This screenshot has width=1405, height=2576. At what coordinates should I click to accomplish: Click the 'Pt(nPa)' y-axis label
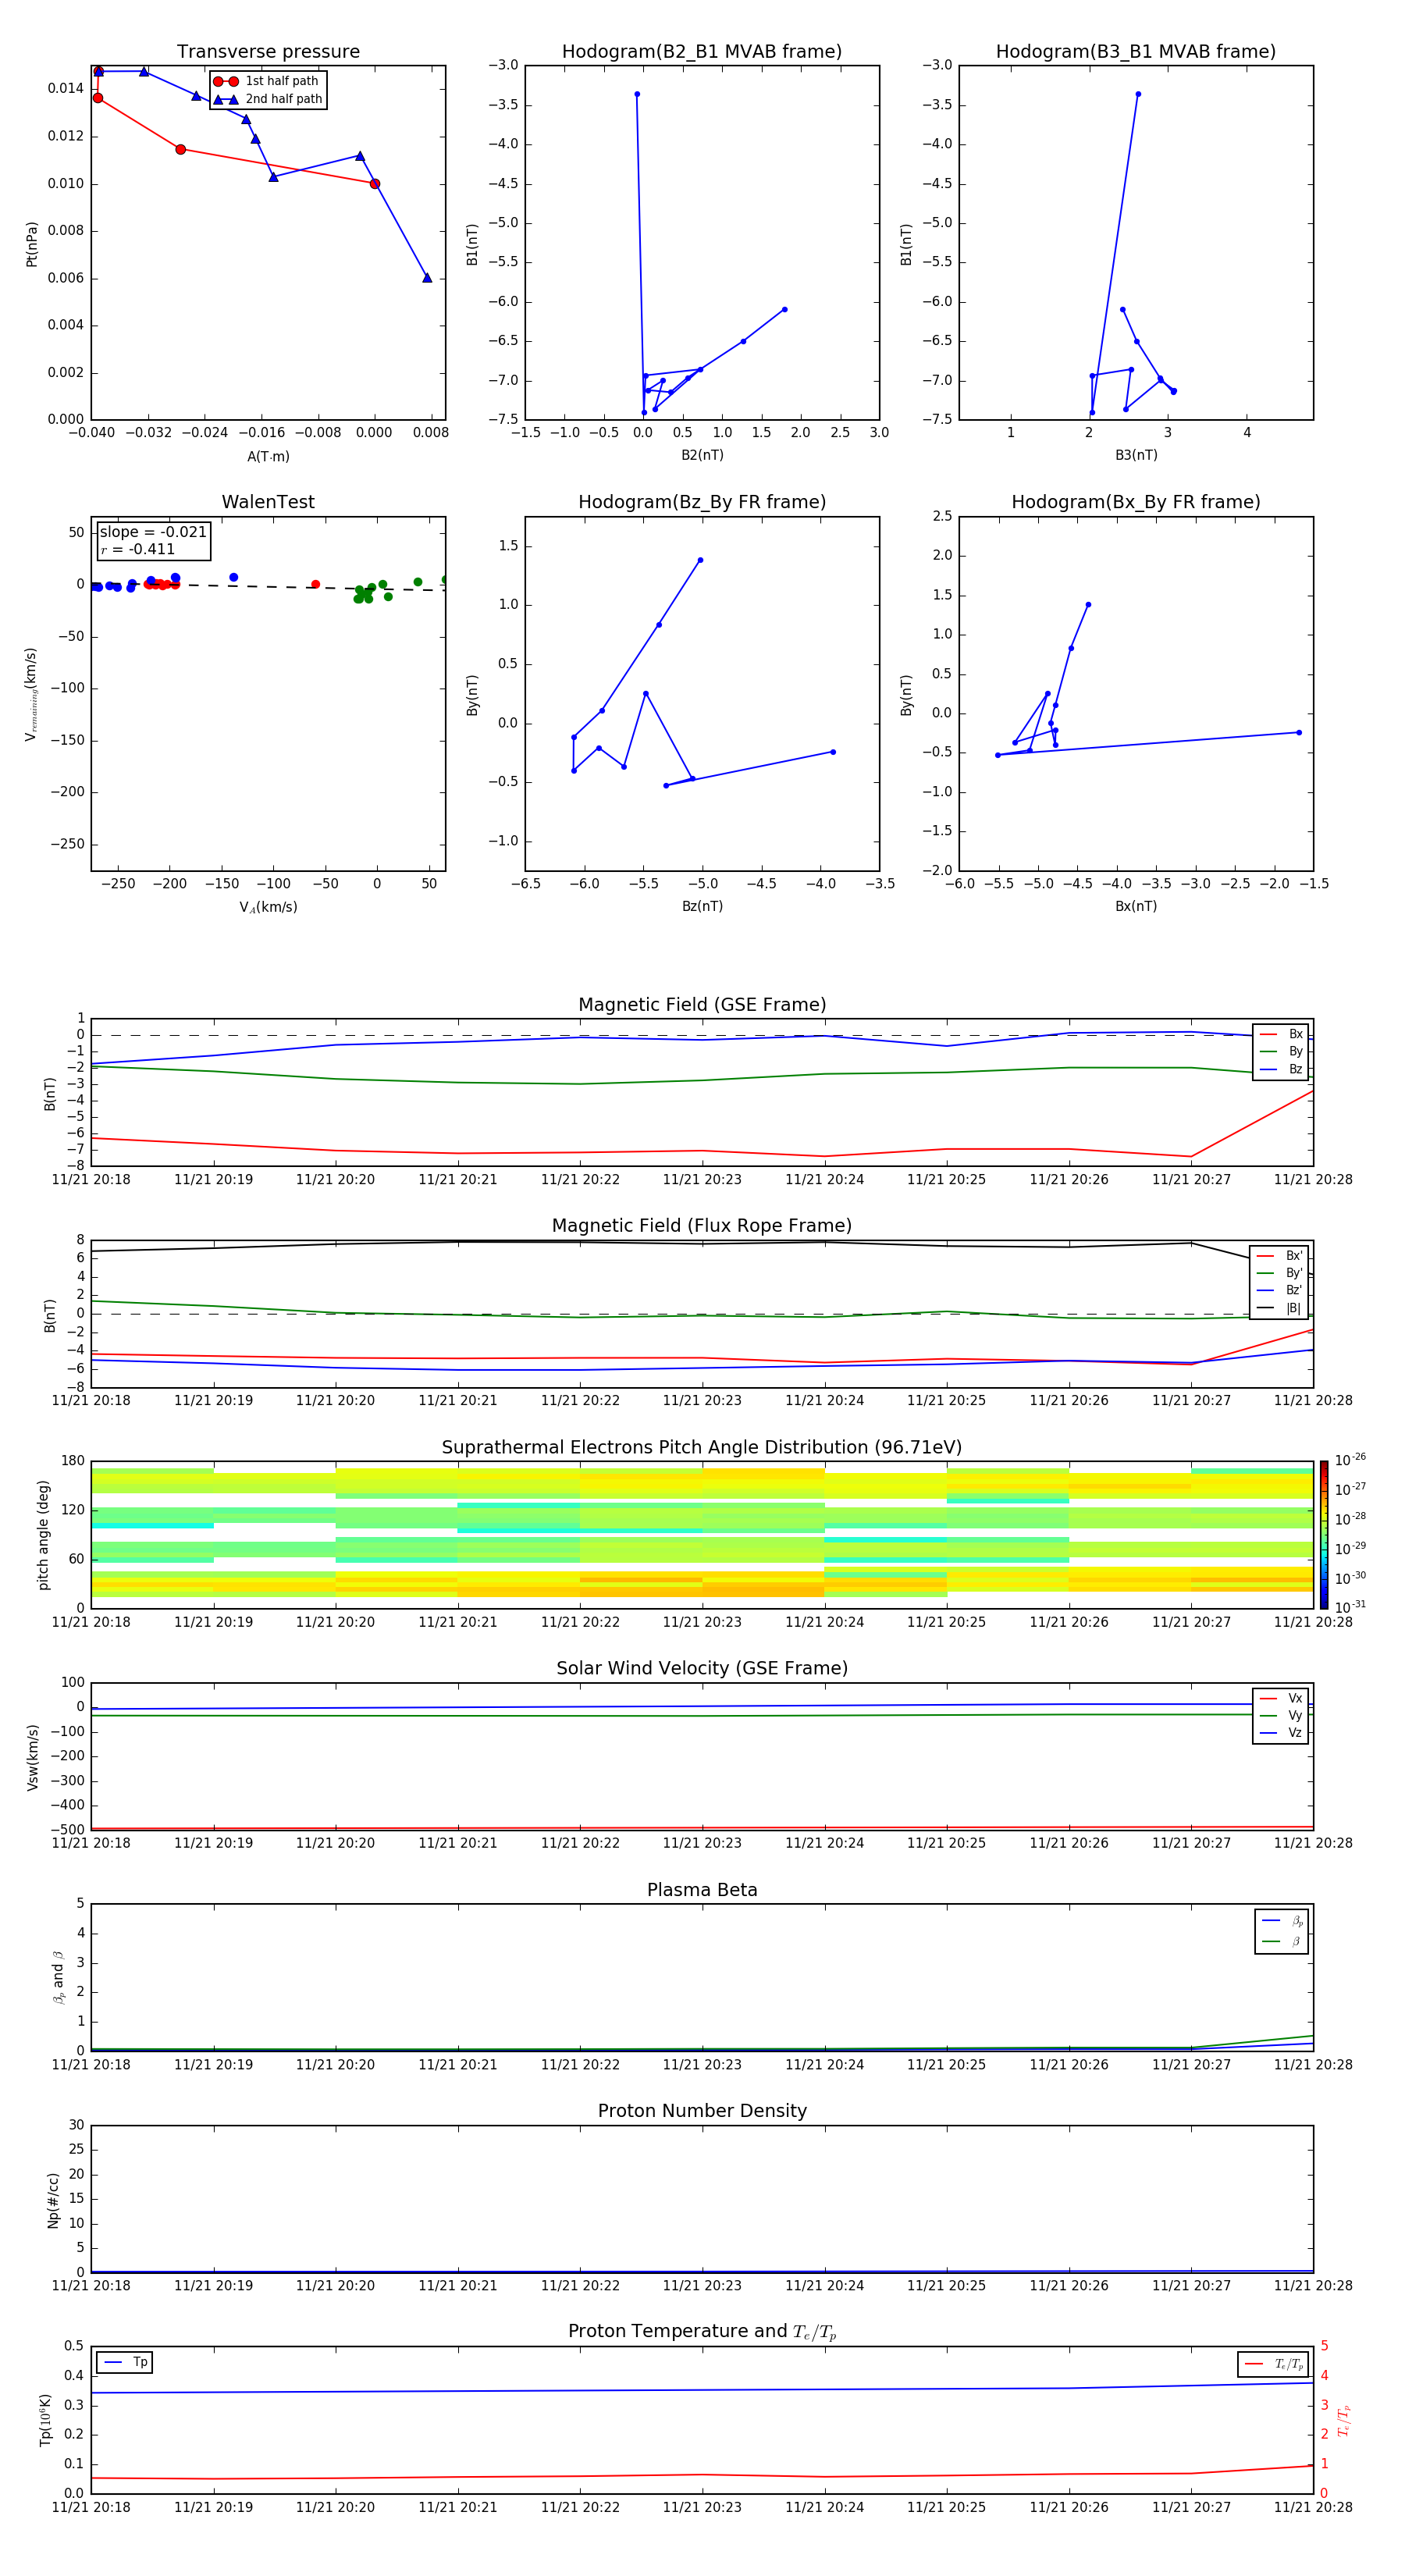coord(32,243)
